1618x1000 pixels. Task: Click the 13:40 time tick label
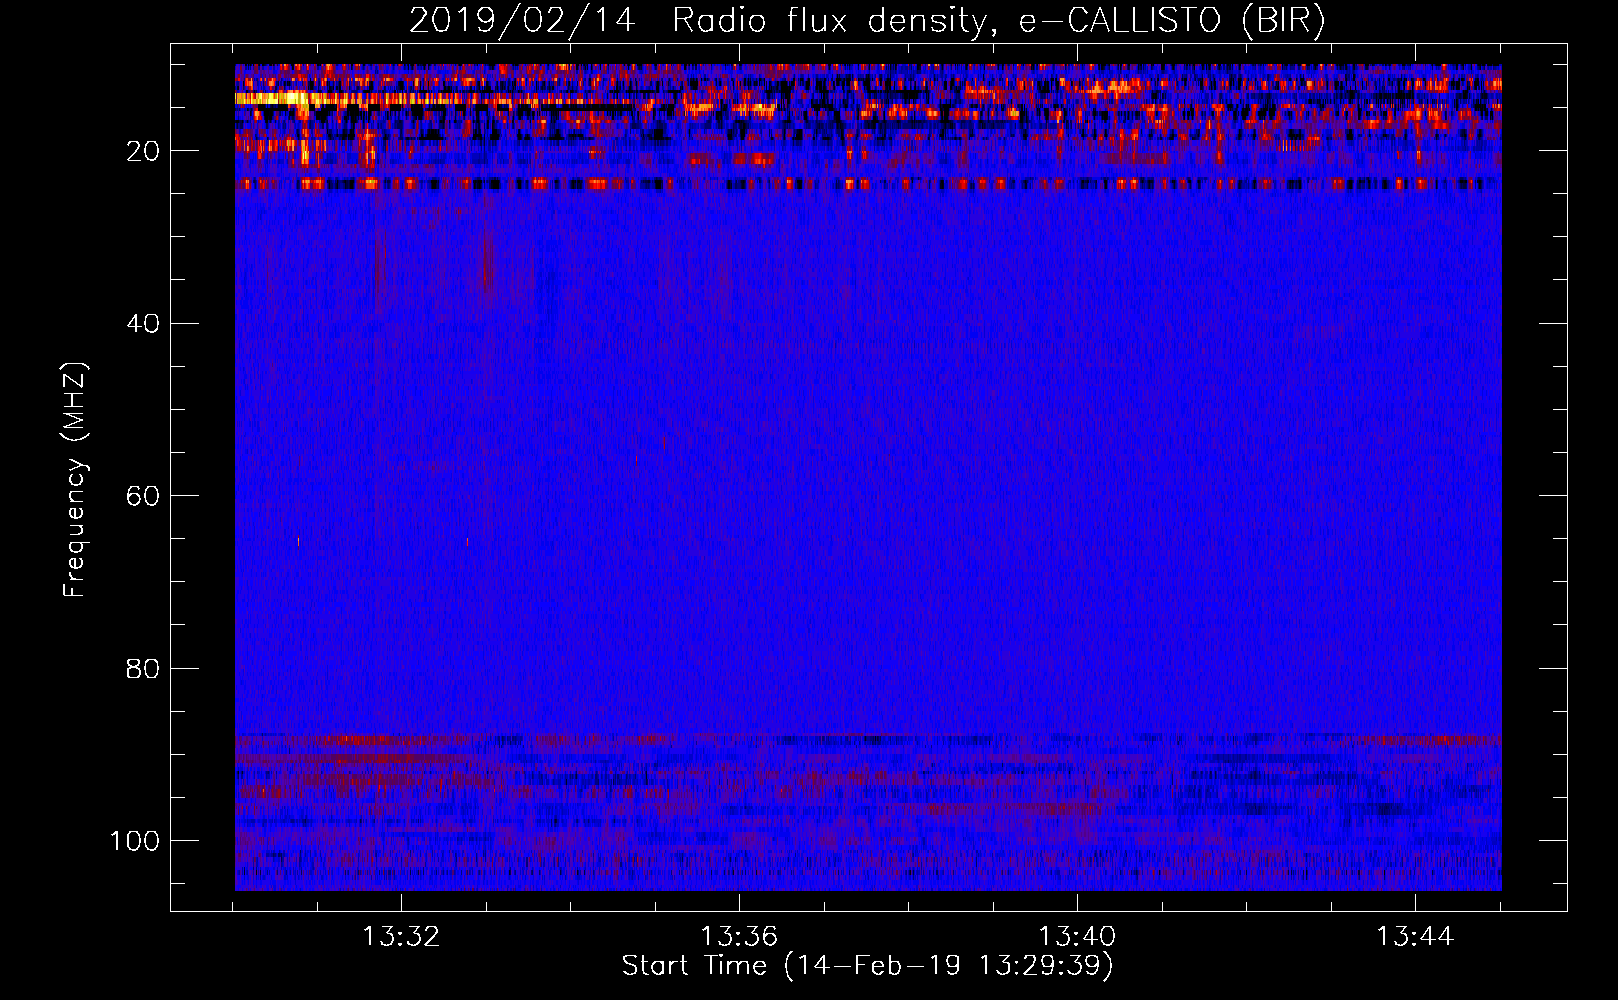[1077, 937]
